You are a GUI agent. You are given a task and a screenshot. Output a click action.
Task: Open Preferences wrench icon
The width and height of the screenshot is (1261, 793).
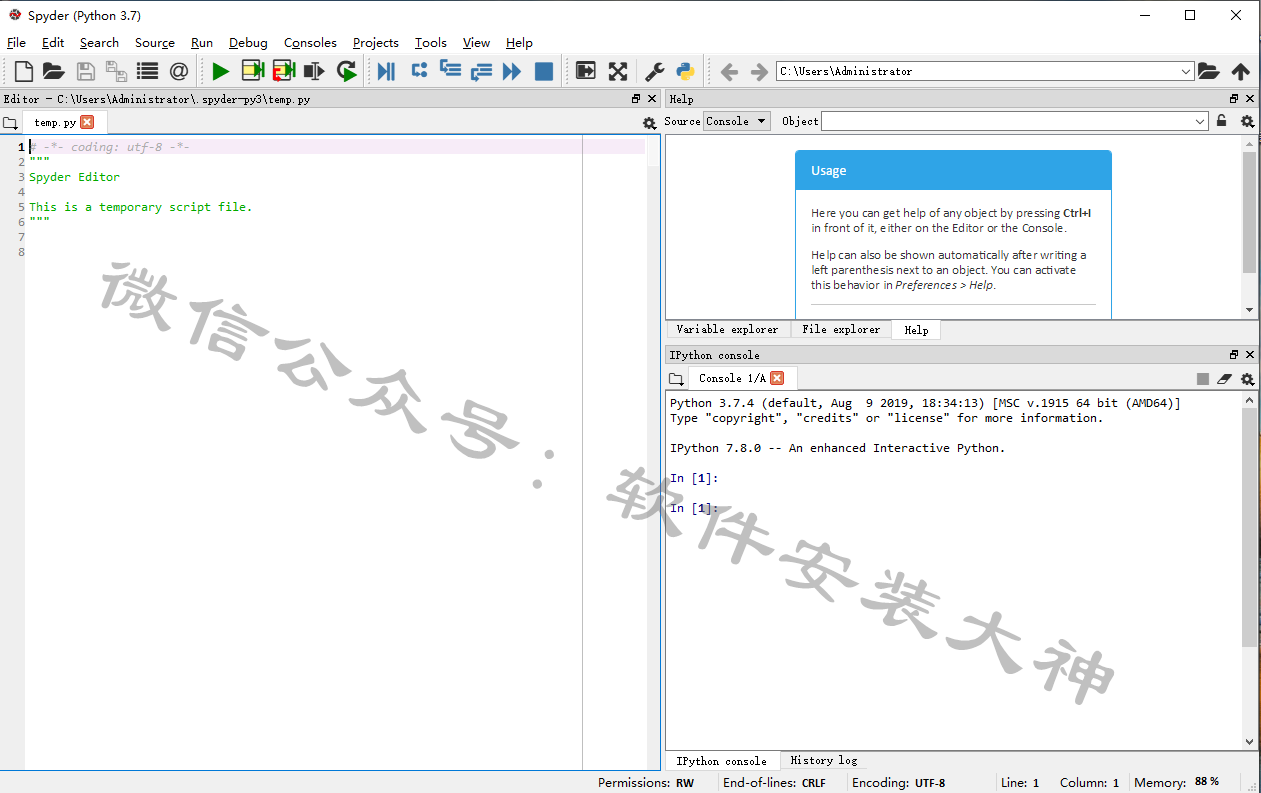click(x=654, y=71)
